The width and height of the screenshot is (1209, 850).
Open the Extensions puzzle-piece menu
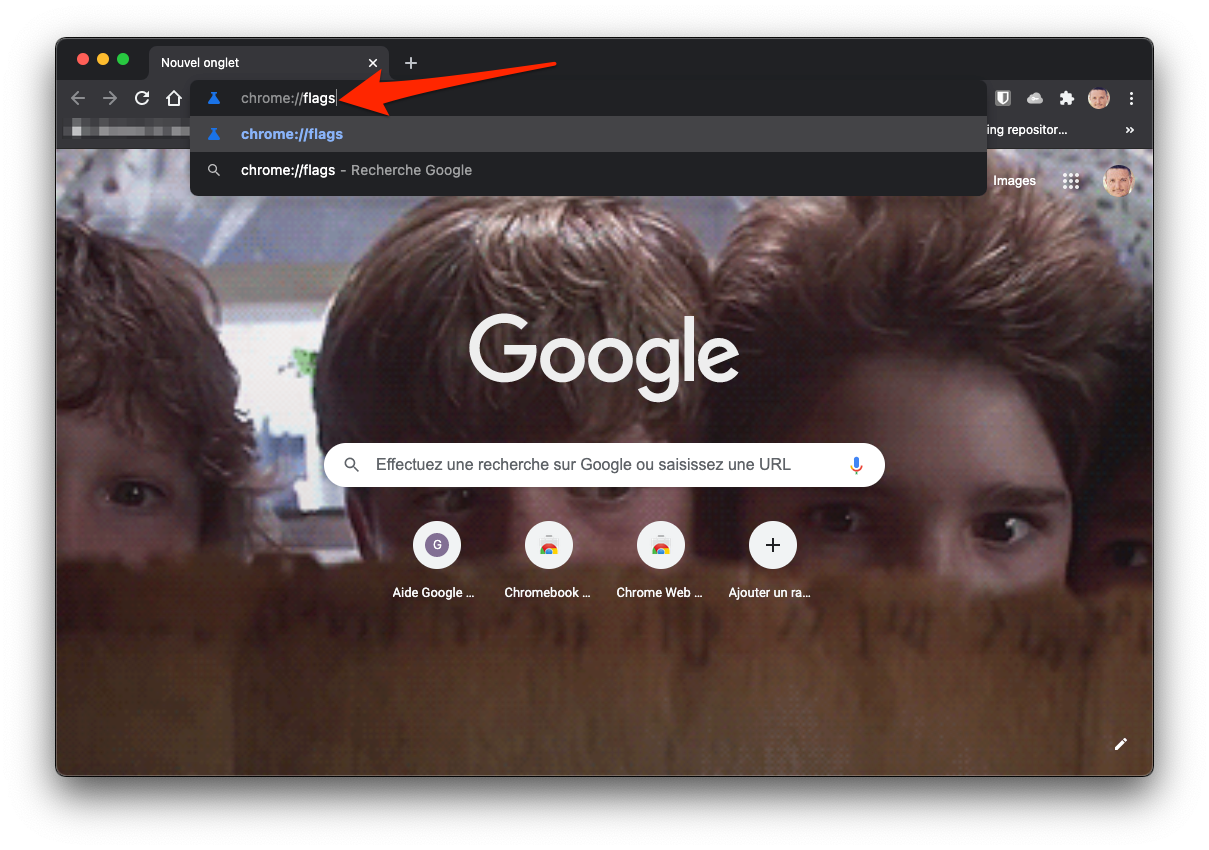click(1067, 98)
